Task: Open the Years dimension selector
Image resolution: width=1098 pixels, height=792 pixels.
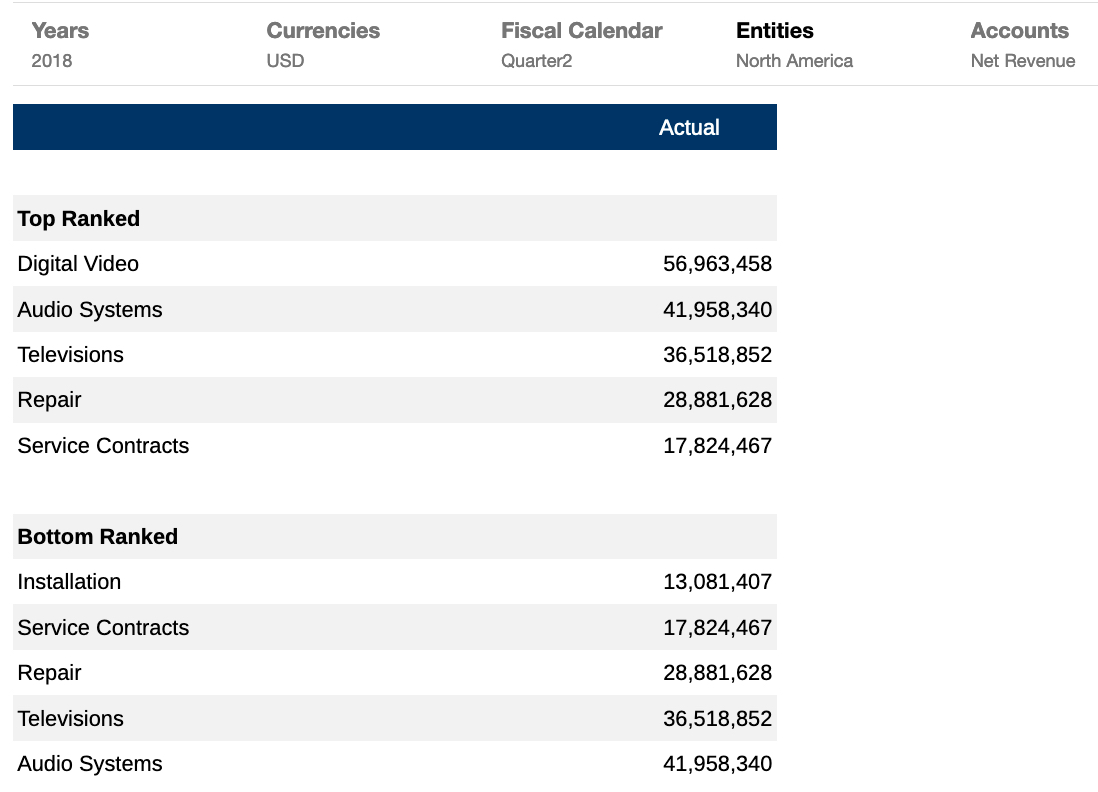Action: pos(60,31)
